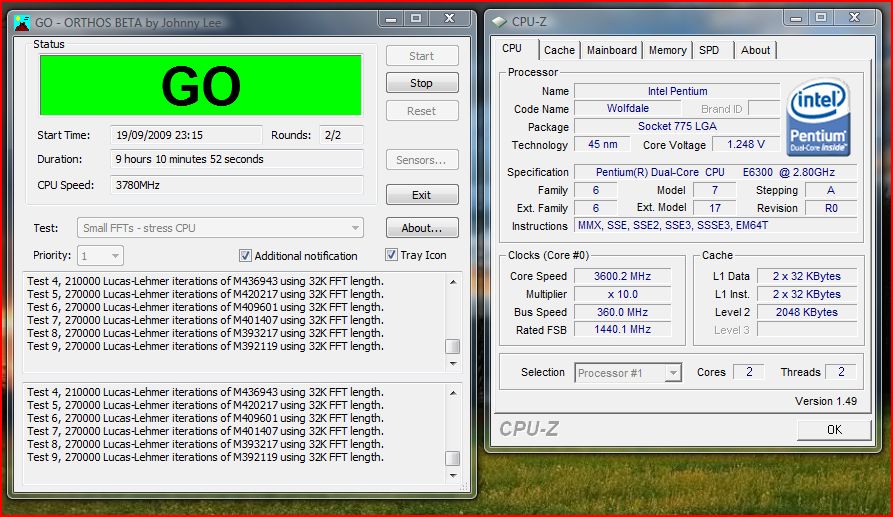The height and width of the screenshot is (517, 893).
Task: Open the Memory tab in CPU-Z
Action: [x=667, y=50]
